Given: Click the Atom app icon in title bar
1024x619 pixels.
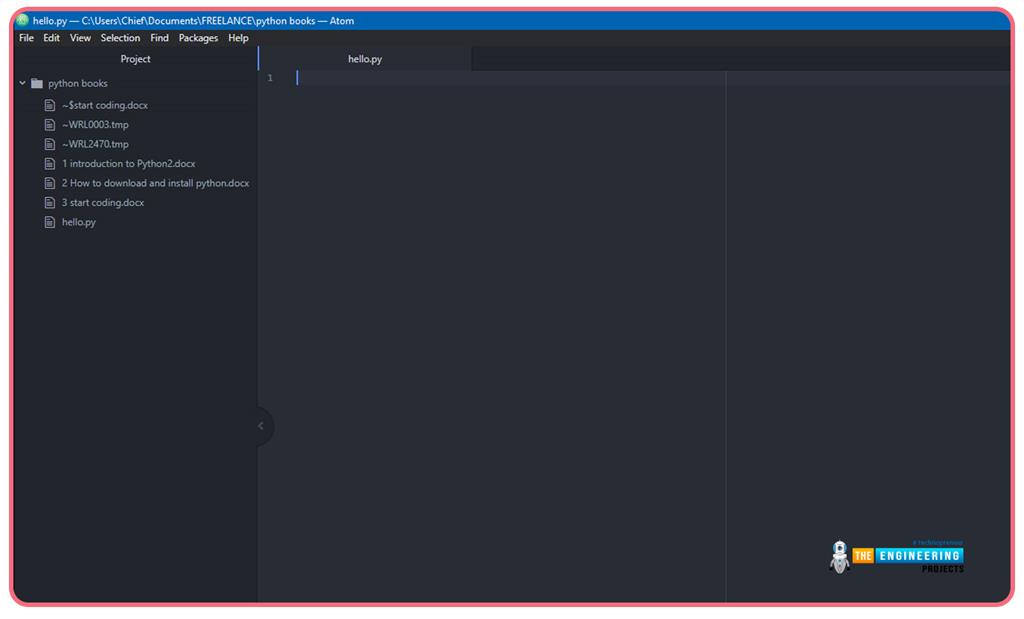Looking at the screenshot, I should click(x=23, y=20).
